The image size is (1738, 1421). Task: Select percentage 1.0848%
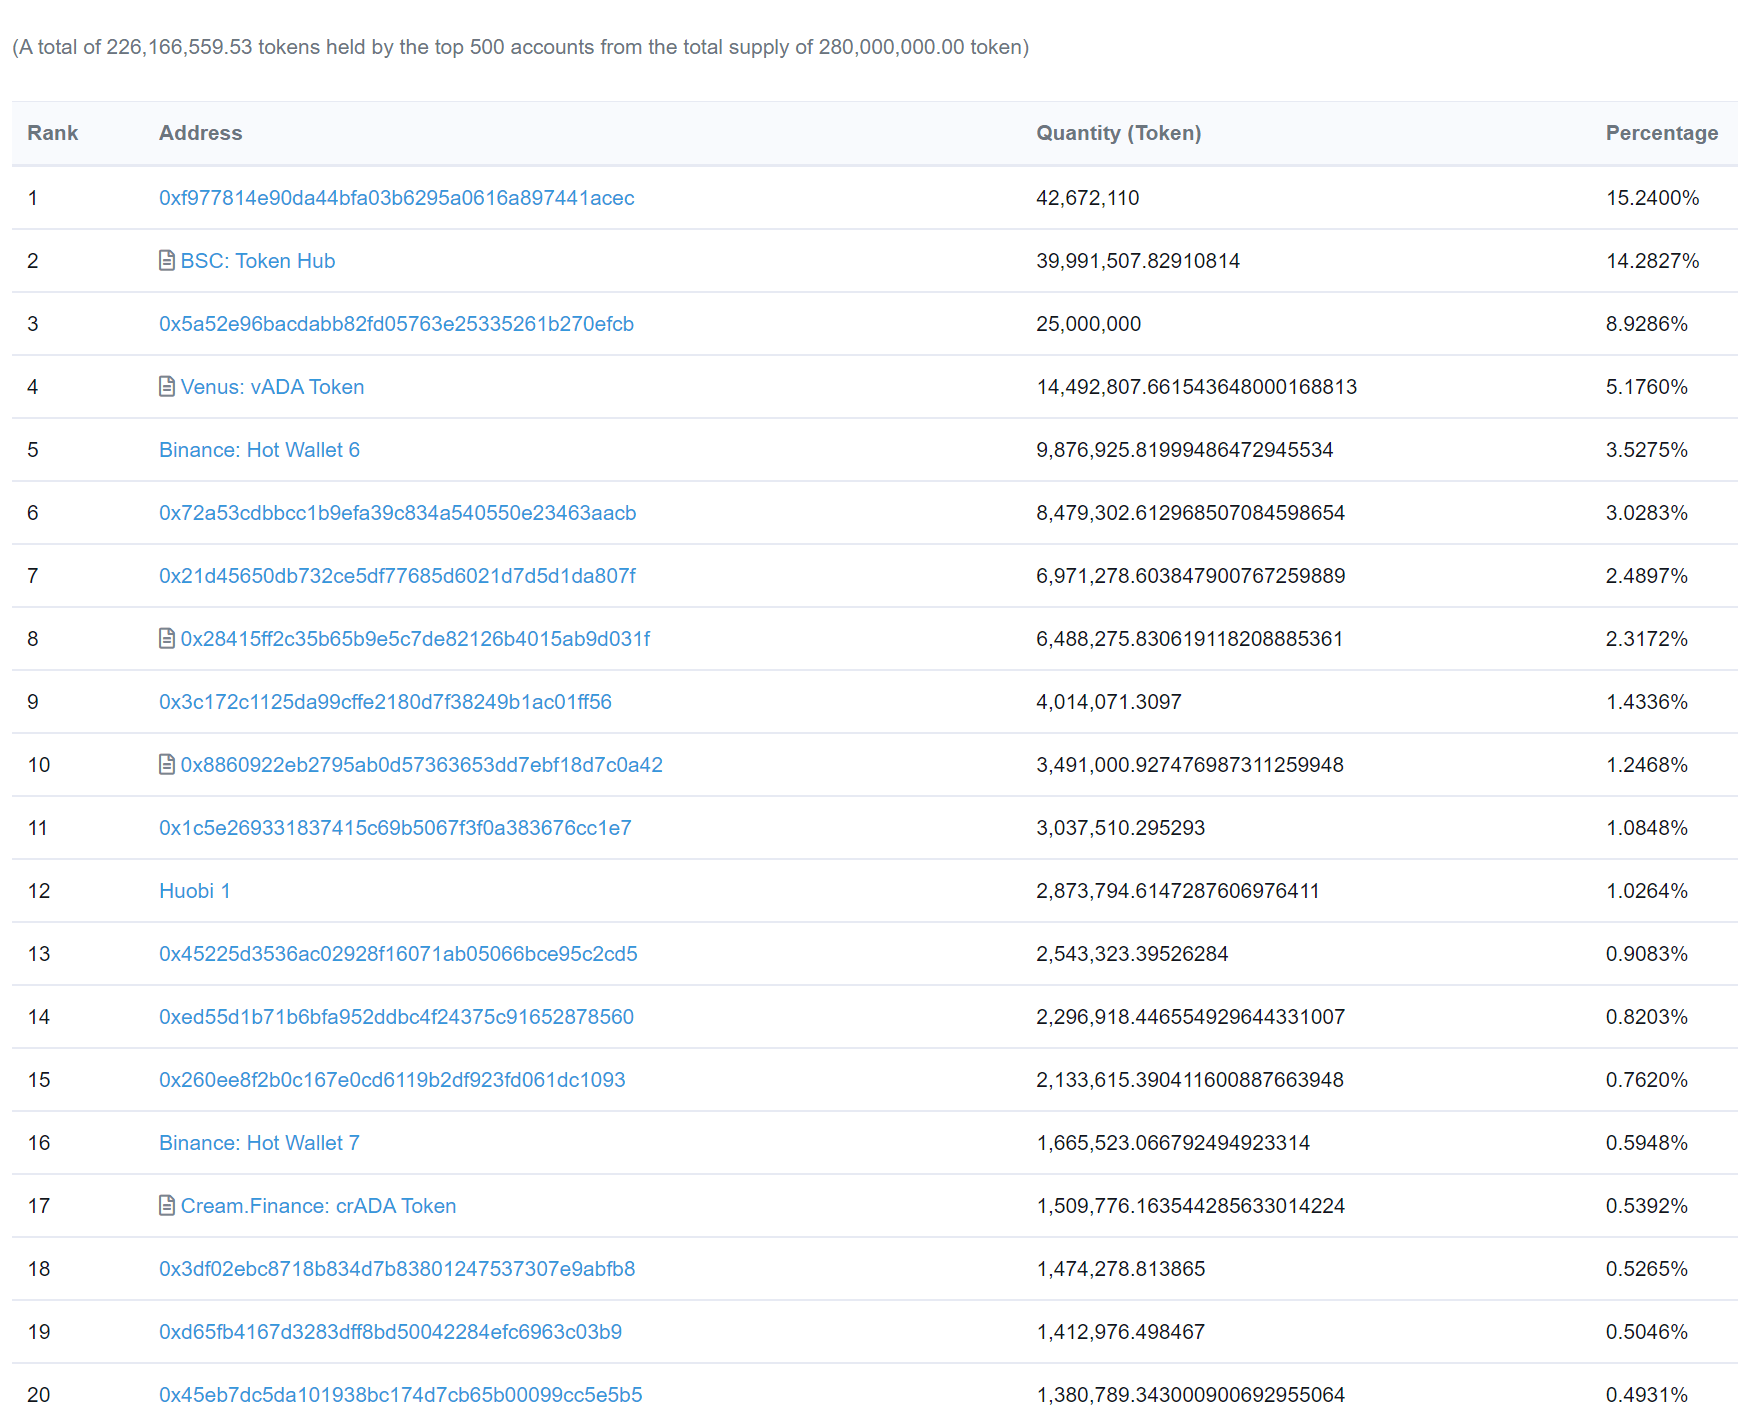1647,828
